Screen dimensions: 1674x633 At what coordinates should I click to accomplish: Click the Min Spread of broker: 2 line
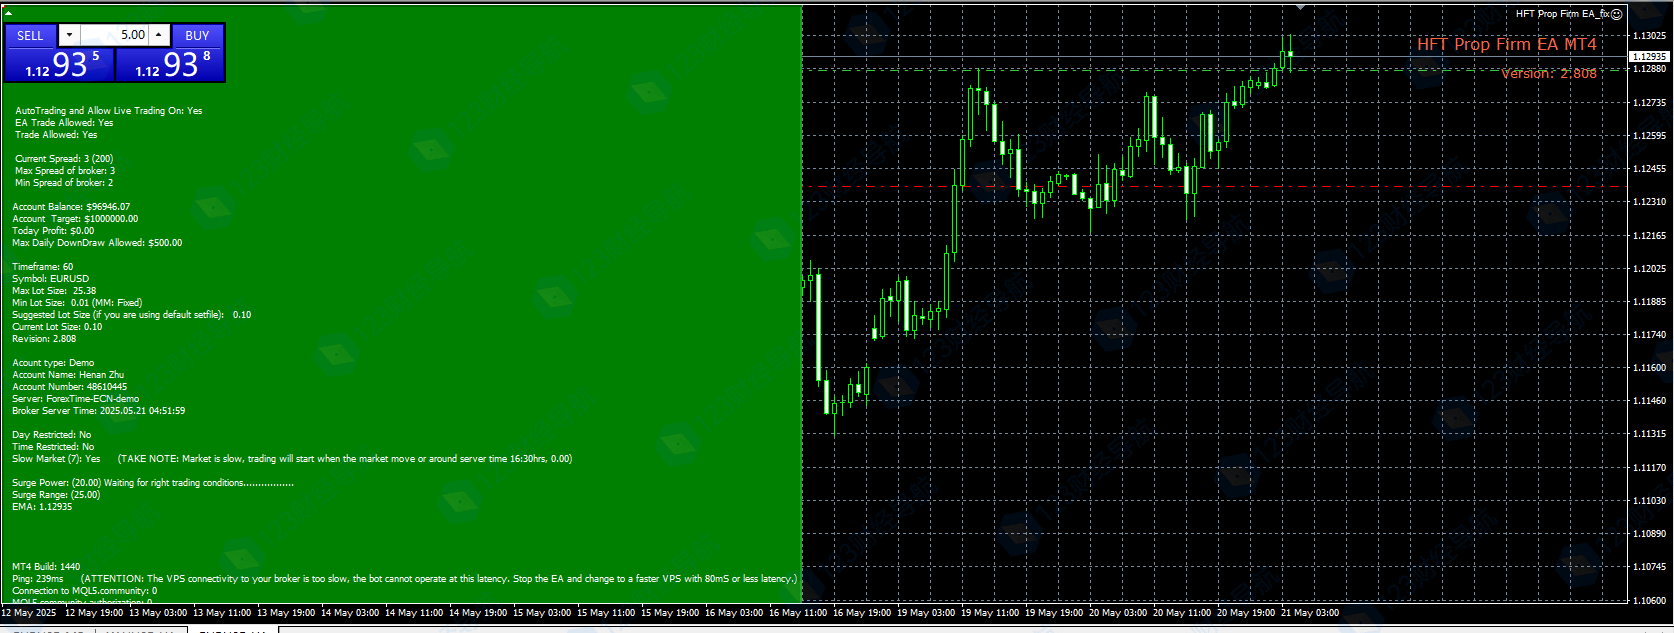click(x=64, y=183)
